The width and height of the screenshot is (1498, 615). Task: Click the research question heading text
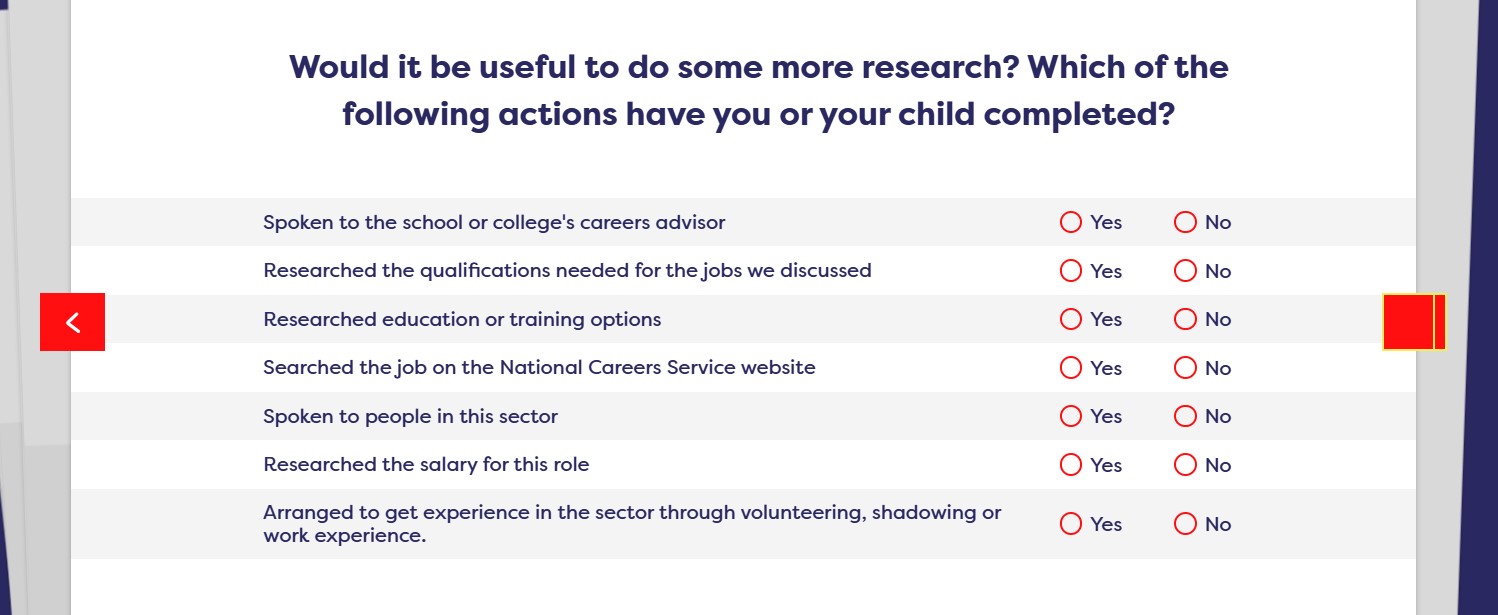point(758,90)
